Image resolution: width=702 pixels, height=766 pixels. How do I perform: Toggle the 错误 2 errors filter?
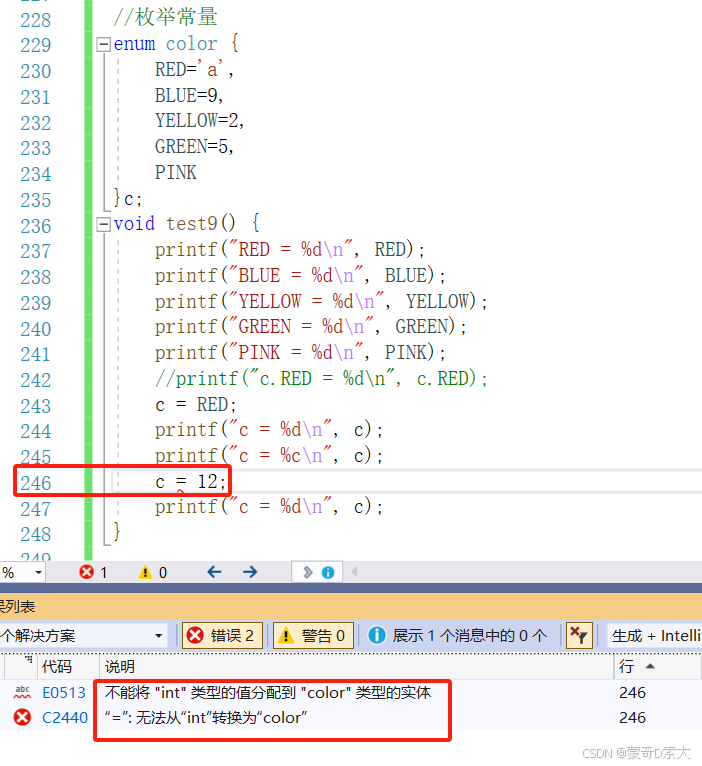pos(222,636)
